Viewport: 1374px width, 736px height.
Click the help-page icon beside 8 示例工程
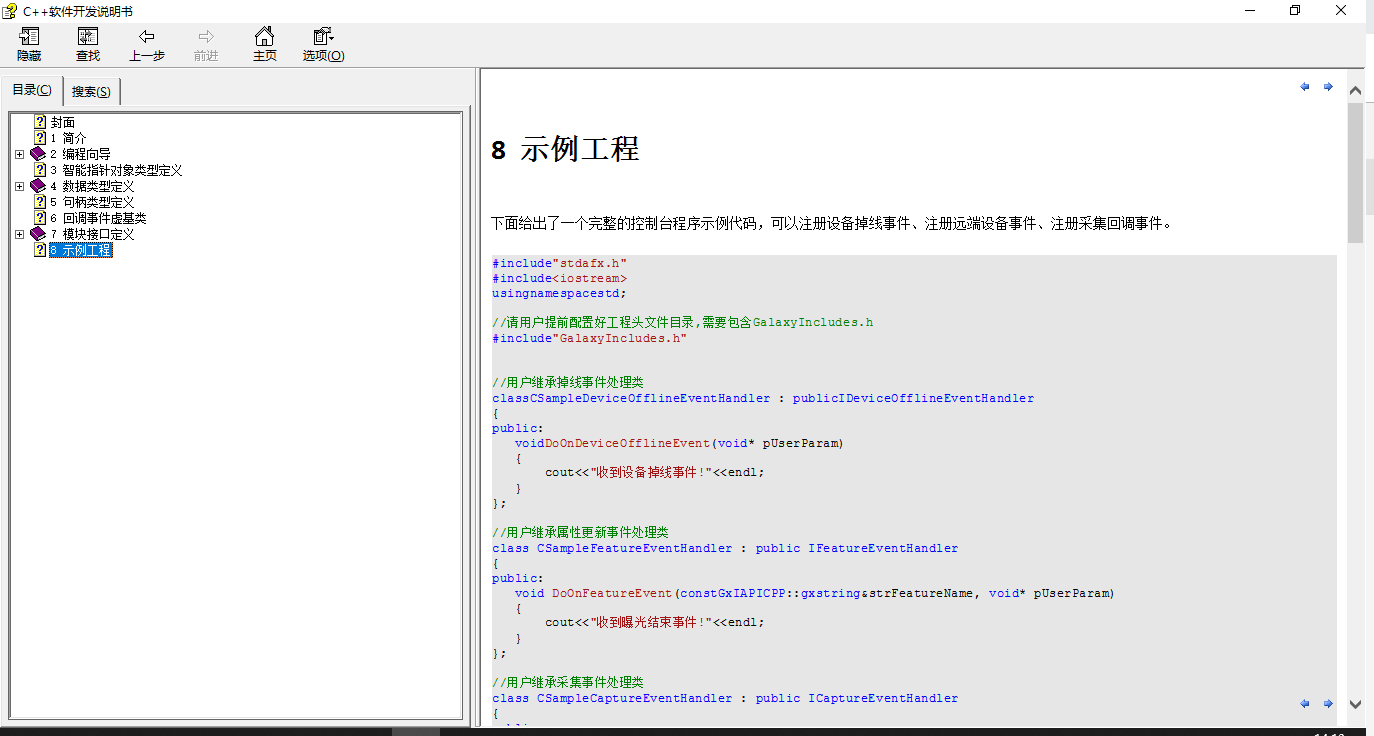[40, 250]
